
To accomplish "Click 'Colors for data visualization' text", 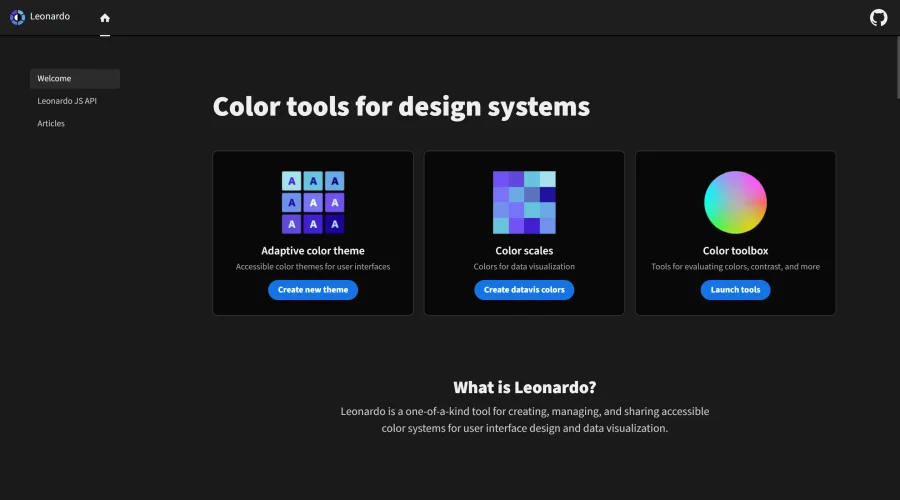I will coord(524,266).
